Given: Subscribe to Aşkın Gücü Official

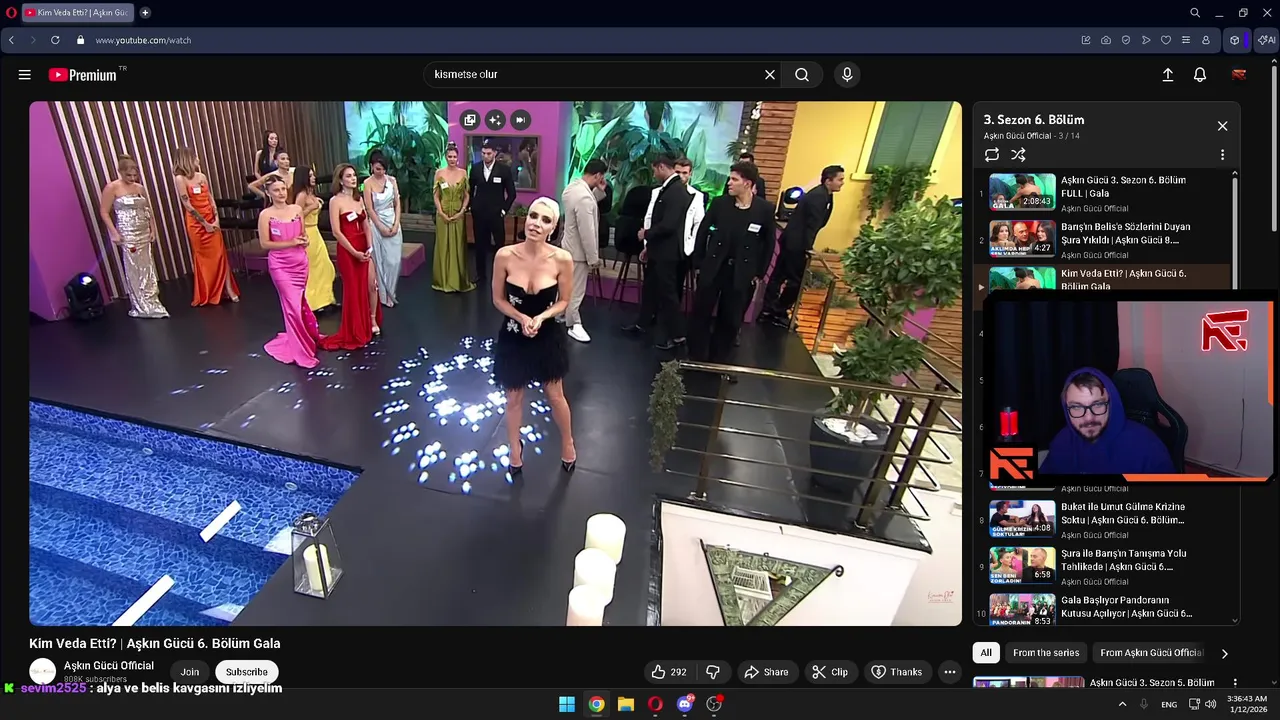Looking at the screenshot, I should (247, 672).
